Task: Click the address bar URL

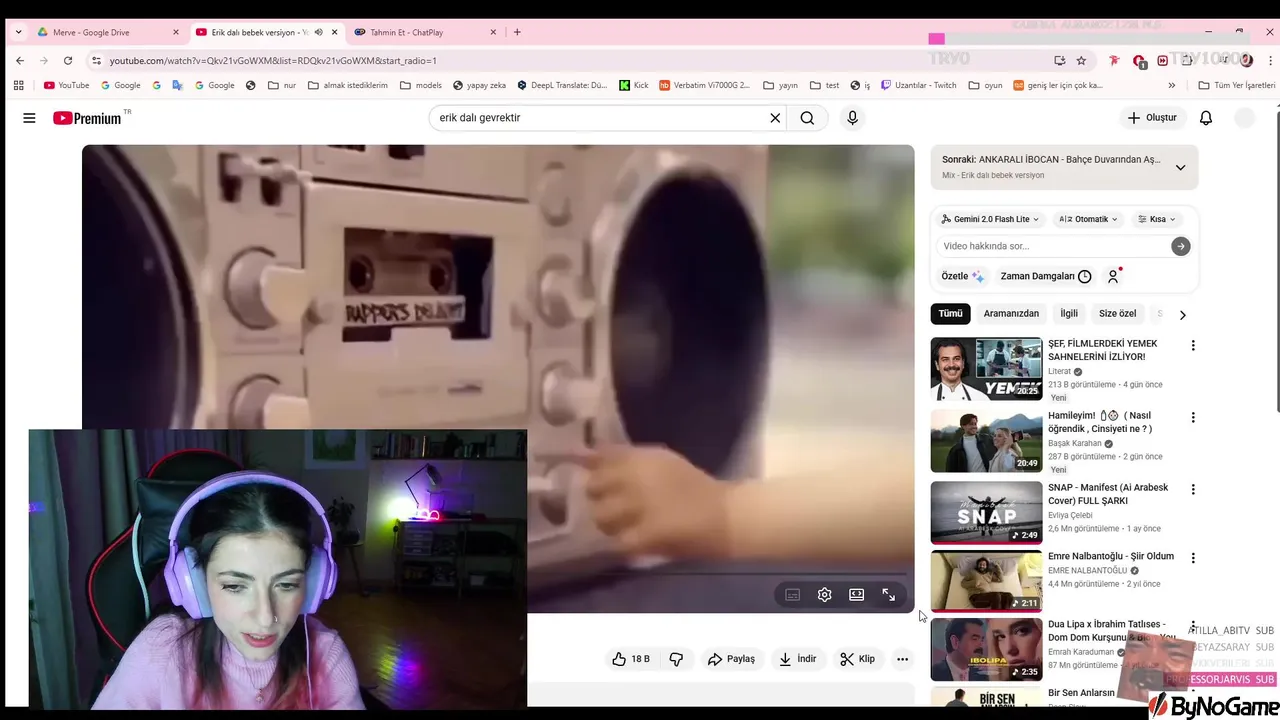Action: (273, 61)
